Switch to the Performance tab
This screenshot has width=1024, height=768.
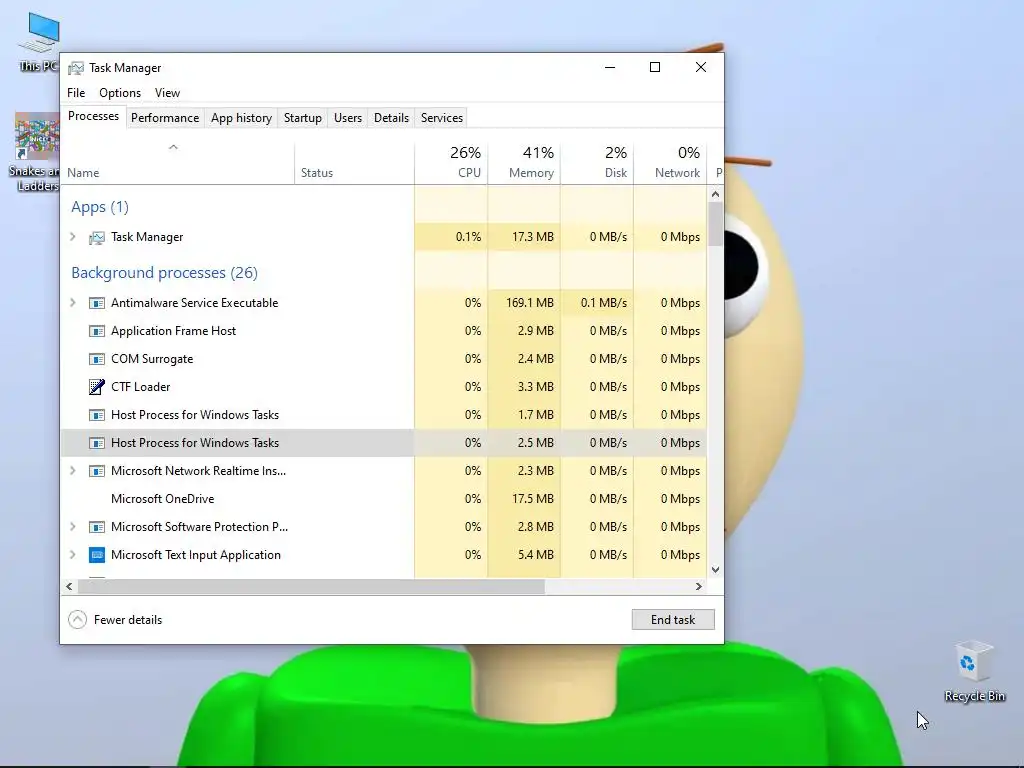coord(165,118)
